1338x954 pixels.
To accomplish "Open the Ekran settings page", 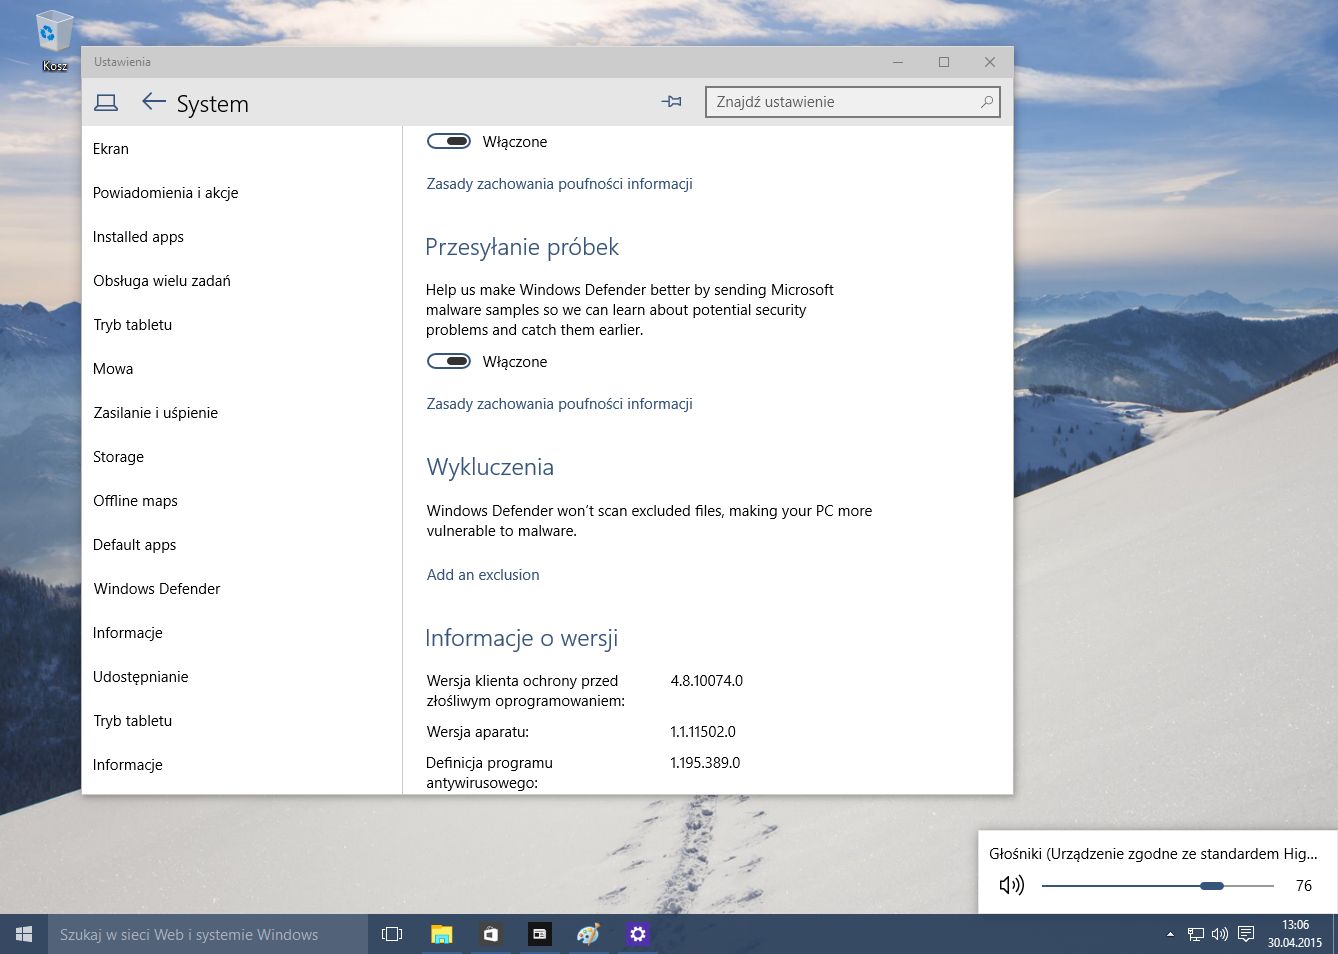I will 111,148.
